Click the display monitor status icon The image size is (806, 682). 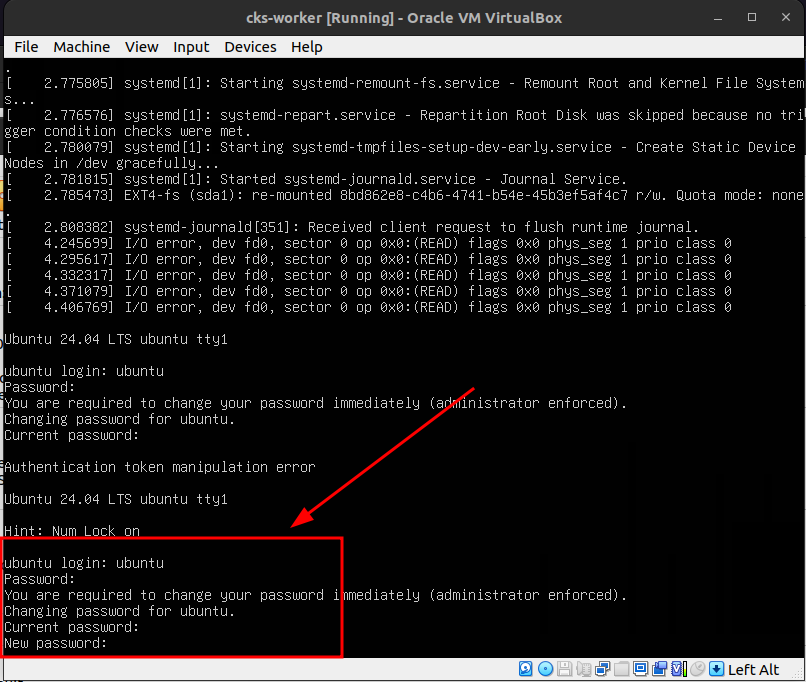(x=640, y=669)
